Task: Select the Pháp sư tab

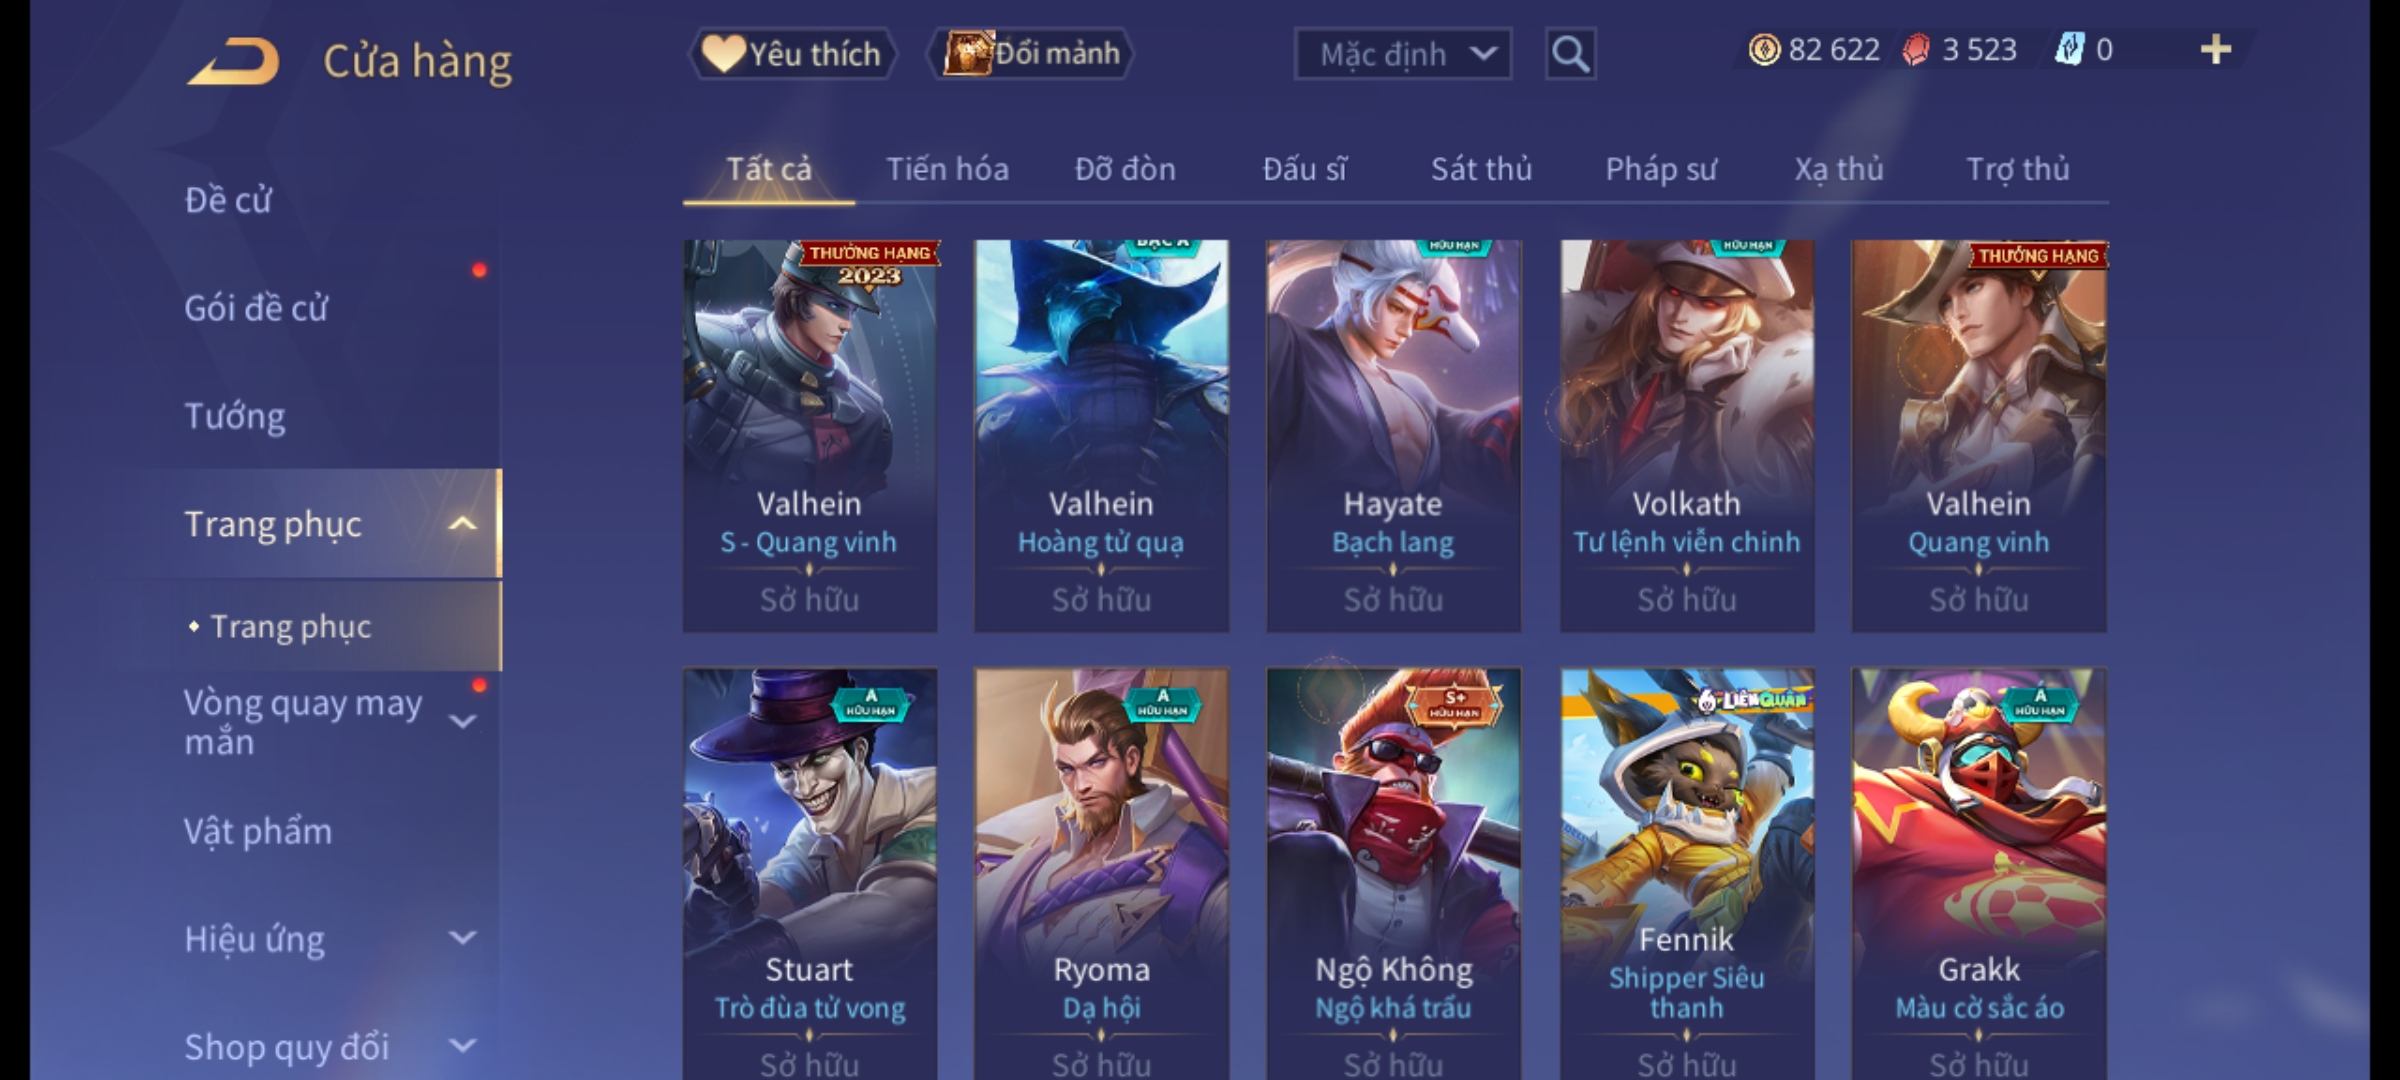Action: click(1661, 169)
